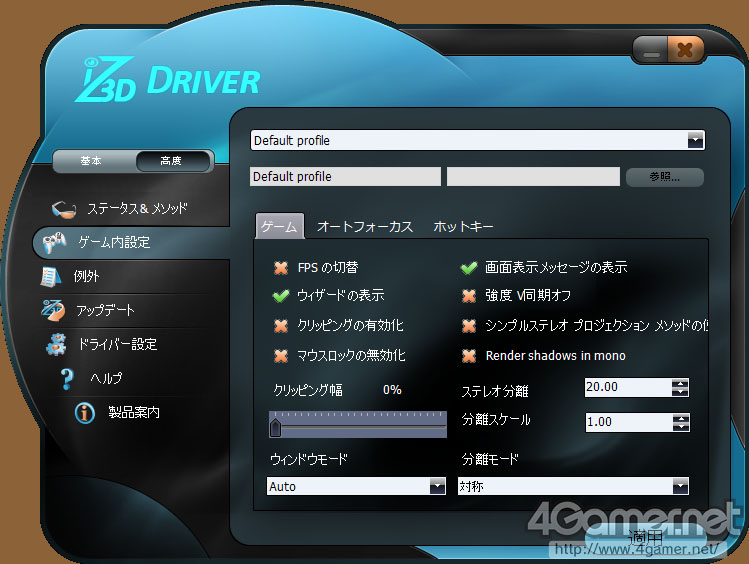The height and width of the screenshot is (564, 749).
Task: Click the 分離モード label
Action: click(x=490, y=459)
